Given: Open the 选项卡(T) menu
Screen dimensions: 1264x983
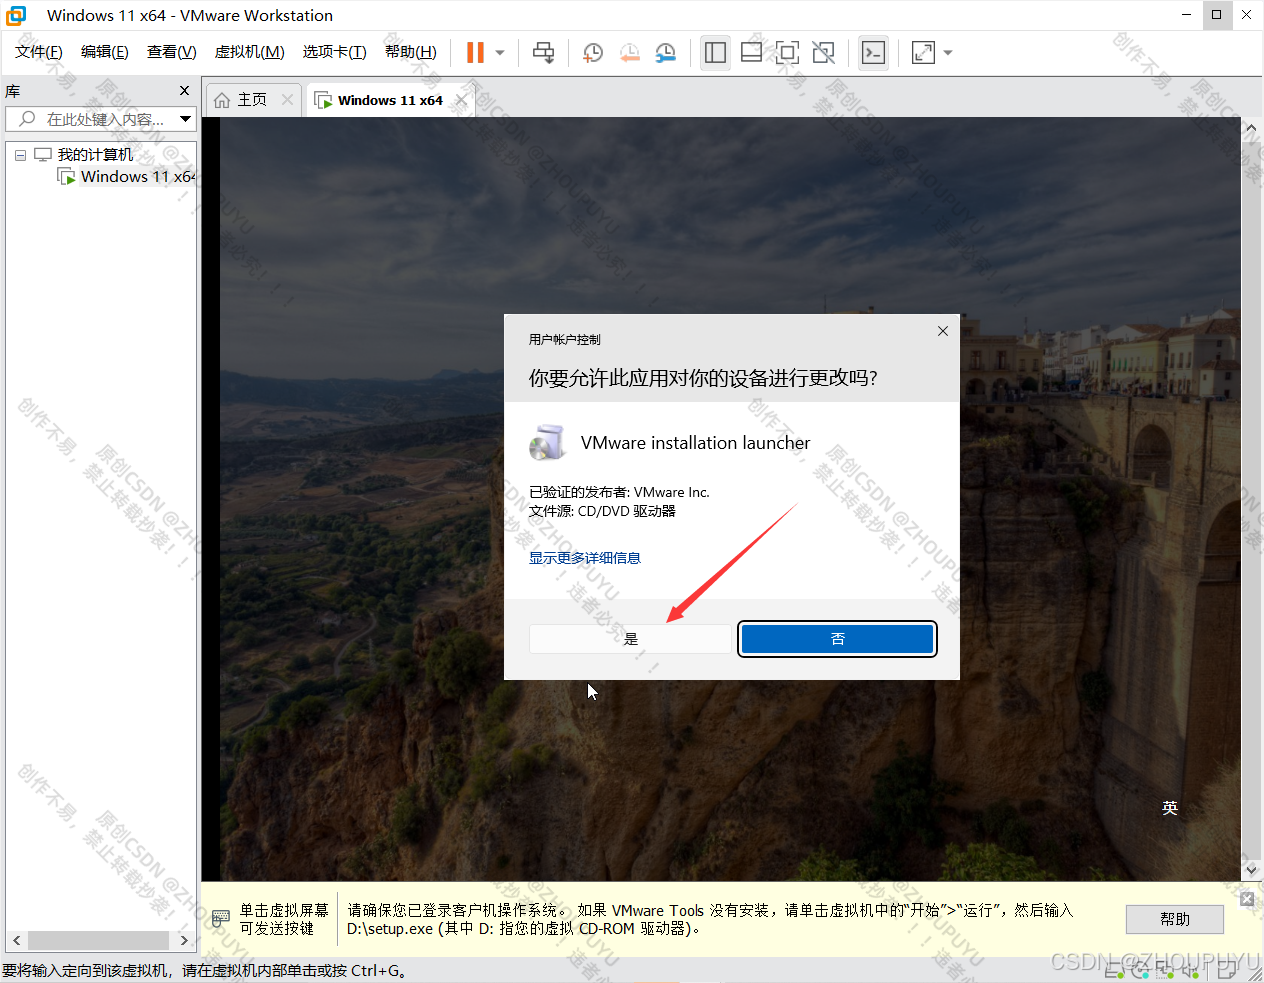Looking at the screenshot, I should click(334, 52).
